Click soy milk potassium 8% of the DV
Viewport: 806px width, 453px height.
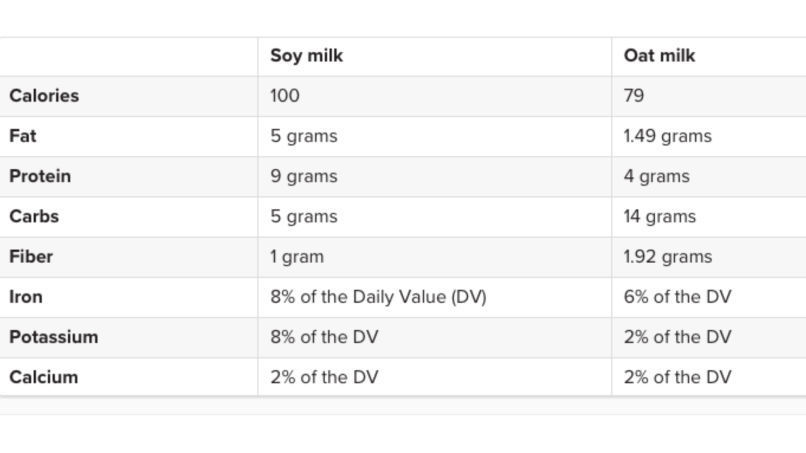[324, 337]
